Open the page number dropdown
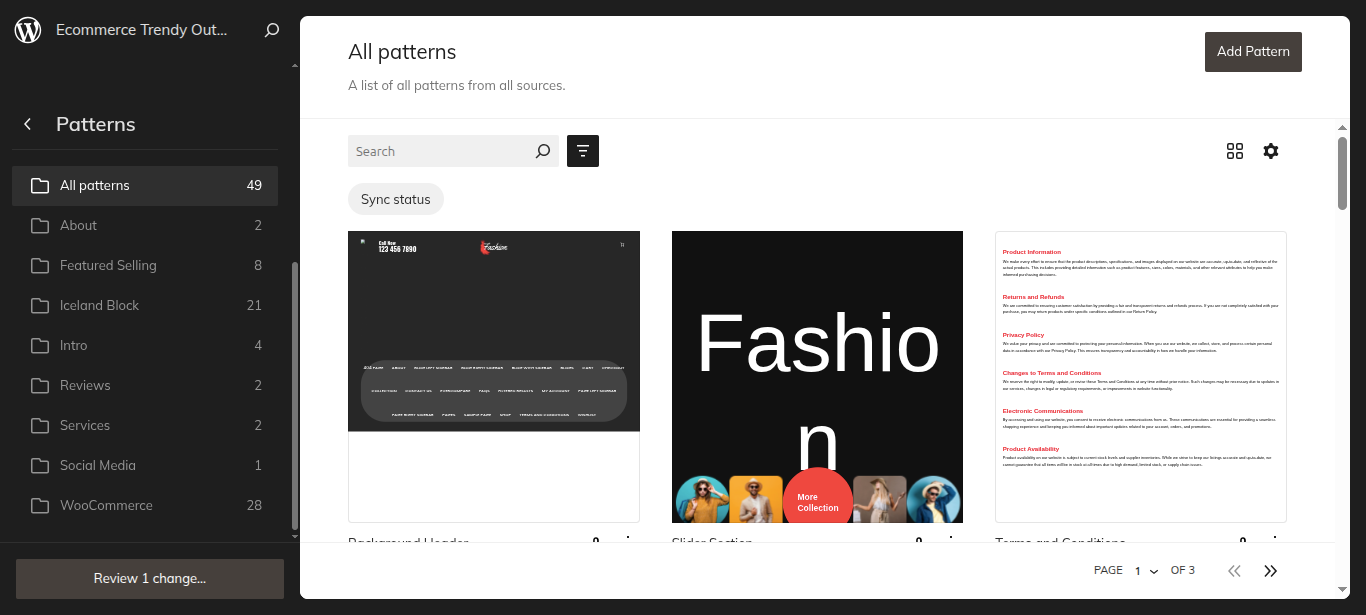Viewport: 1366px width, 615px height. [x=1146, y=571]
